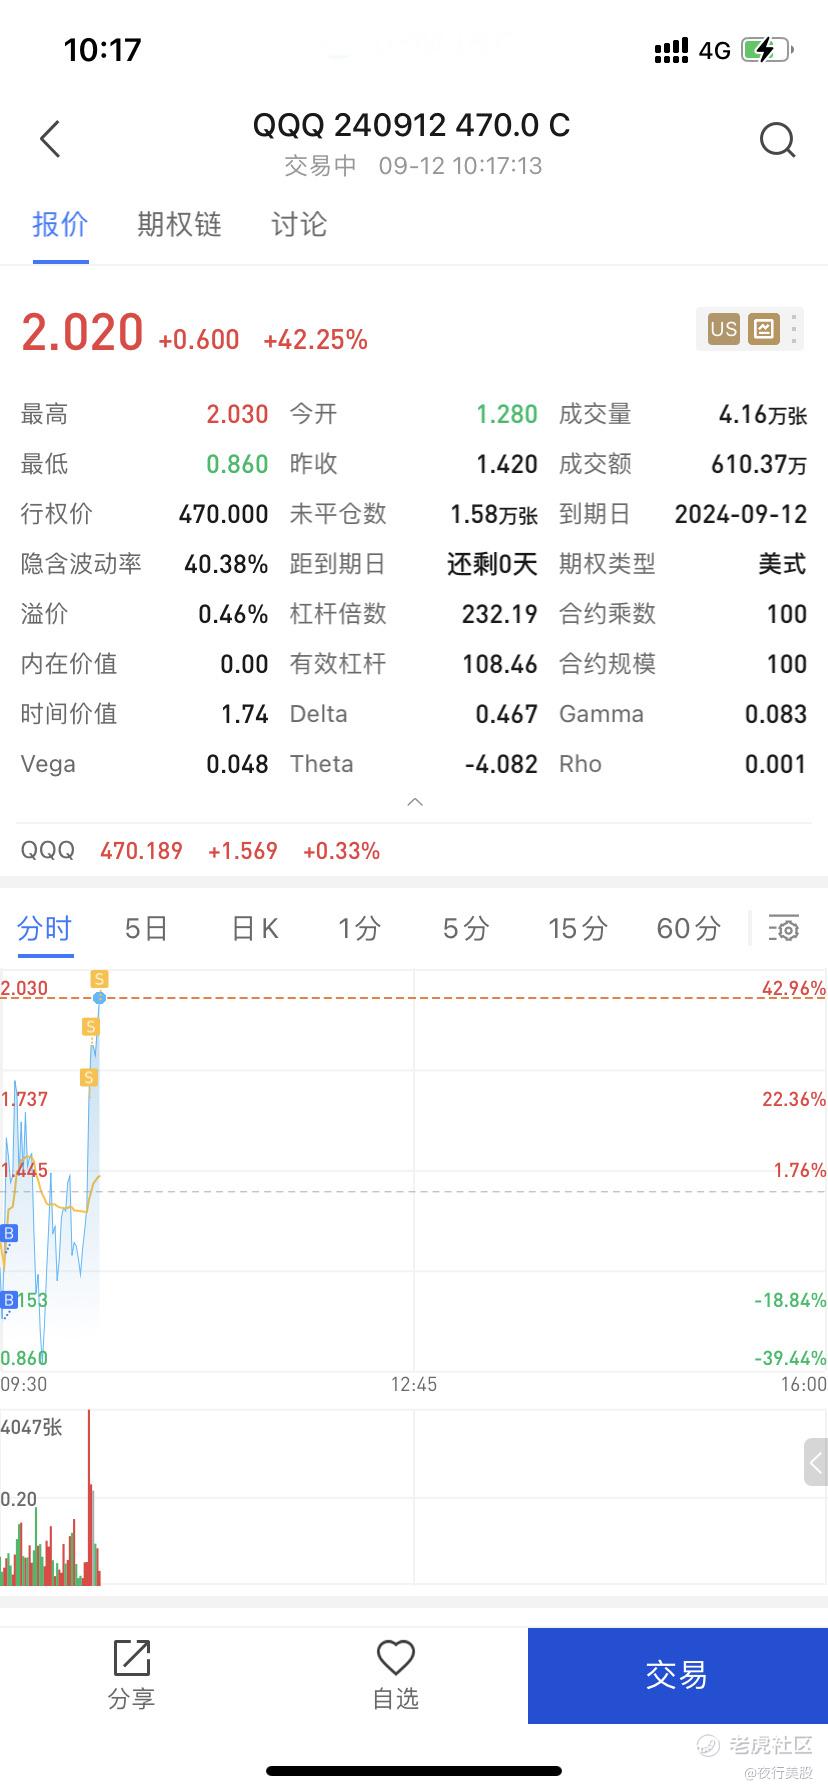Switch to the 期权链 tab

pyautogui.click(x=179, y=225)
